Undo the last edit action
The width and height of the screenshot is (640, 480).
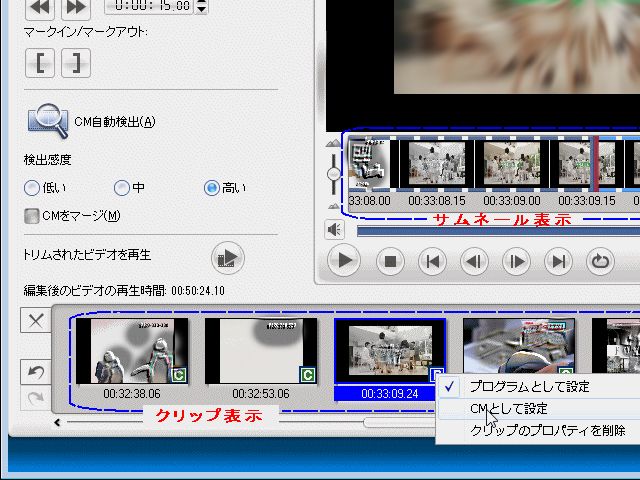point(35,373)
